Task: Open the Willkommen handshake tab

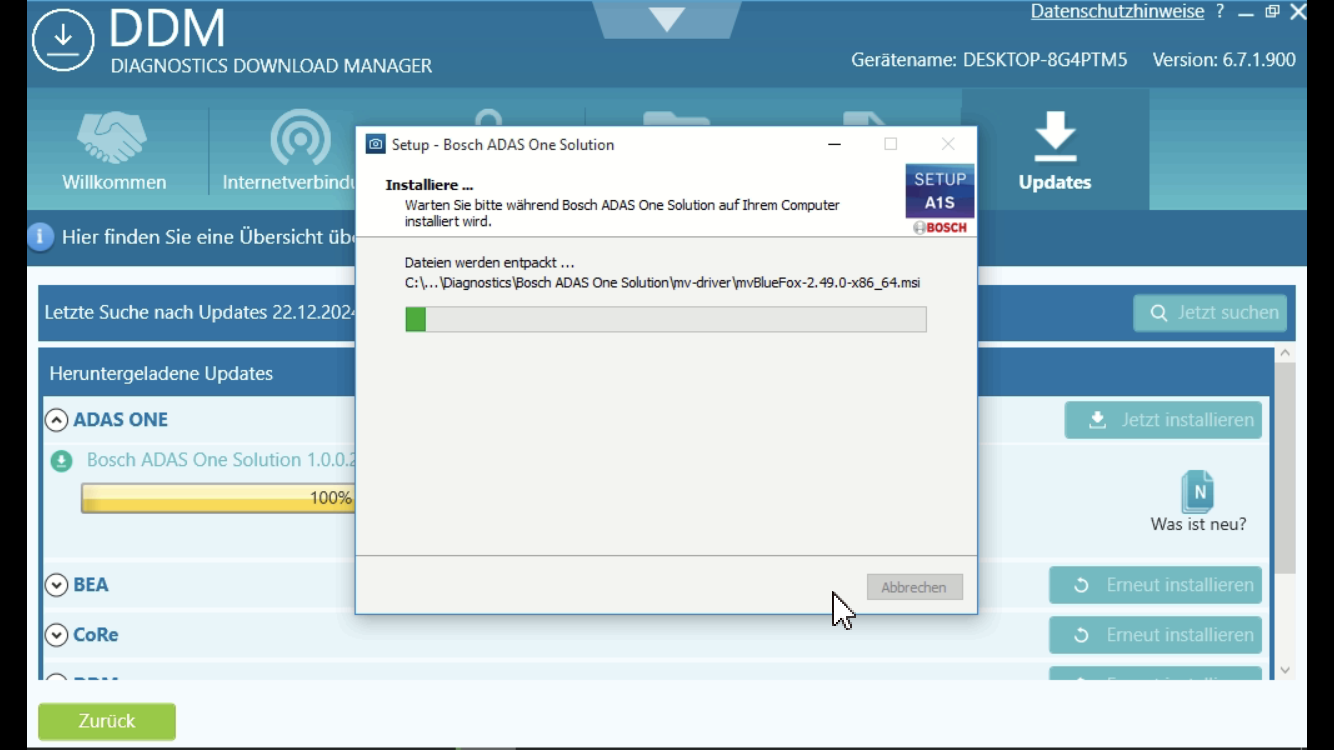Action: (x=114, y=150)
